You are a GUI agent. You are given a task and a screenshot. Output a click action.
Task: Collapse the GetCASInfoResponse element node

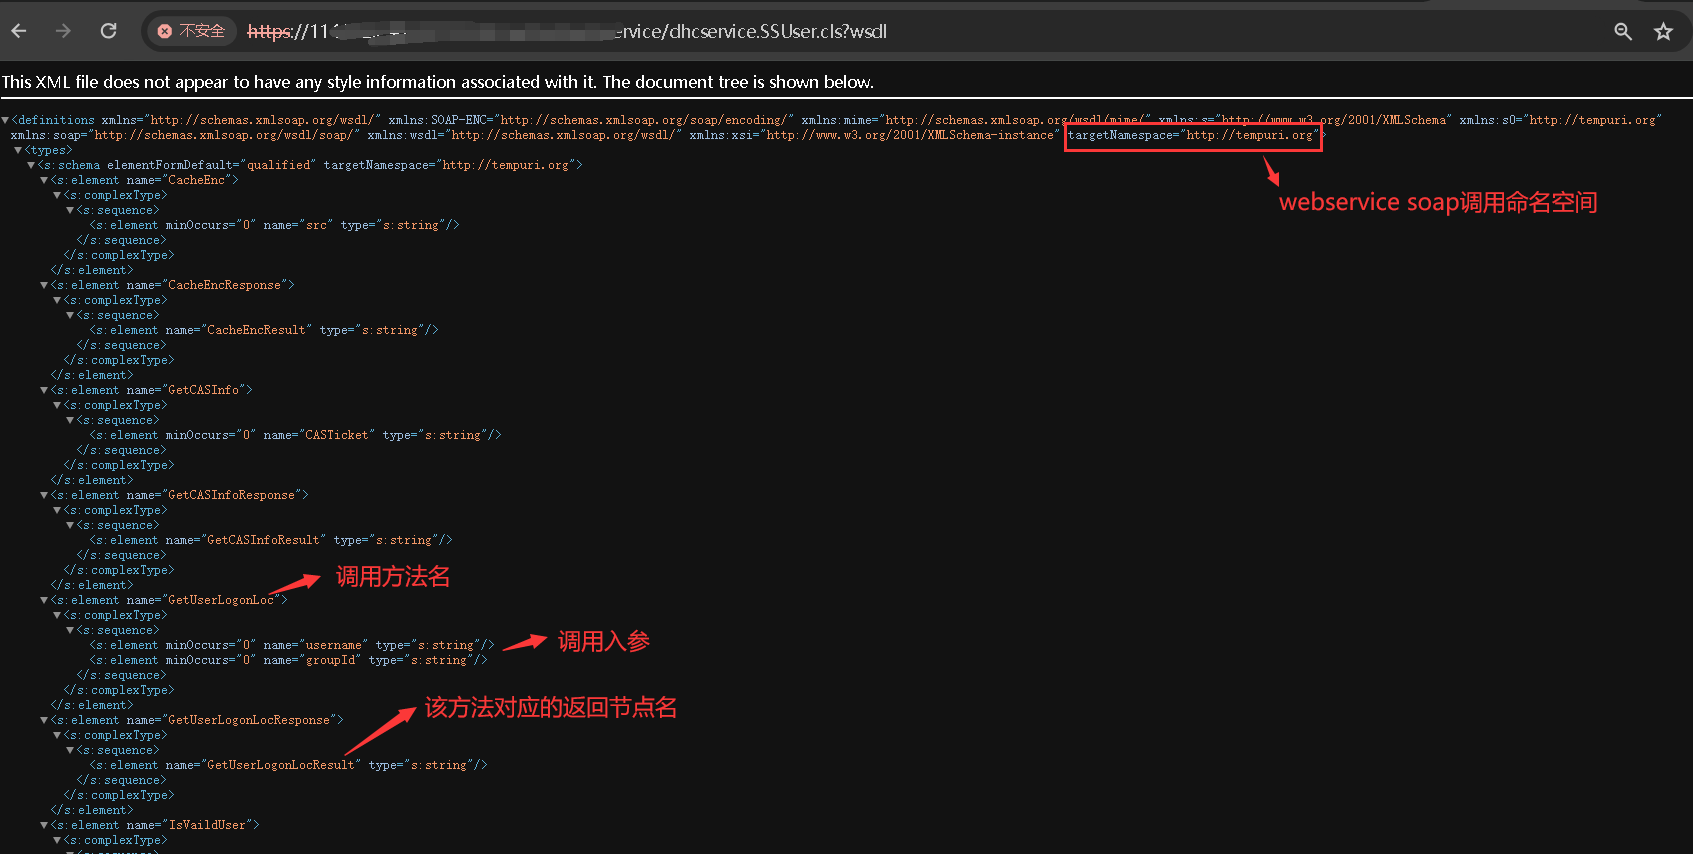(44, 495)
